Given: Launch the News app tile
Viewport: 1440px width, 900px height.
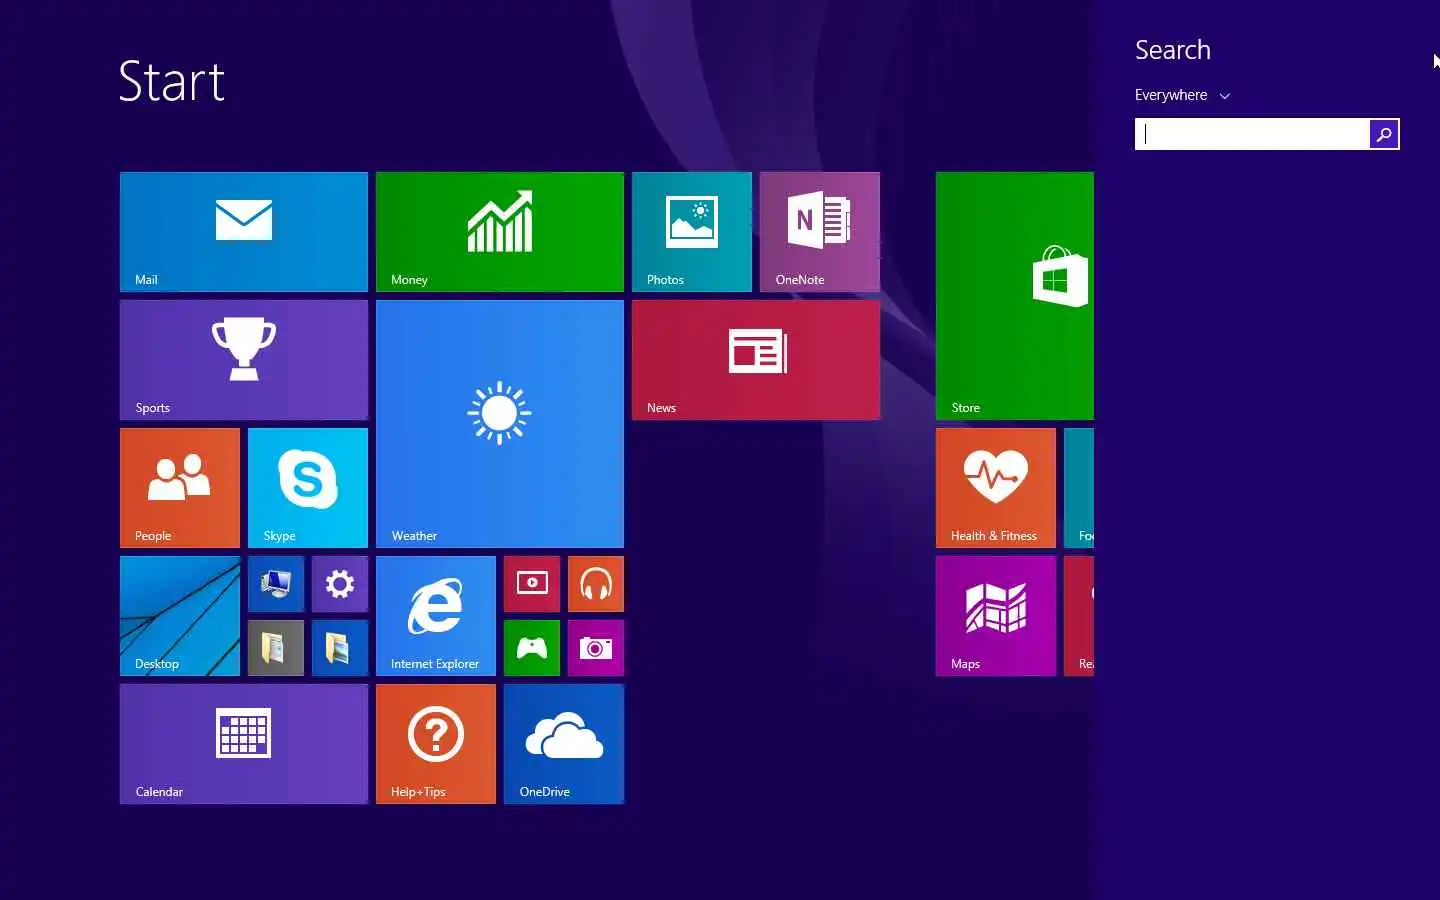Looking at the screenshot, I should pyautogui.click(x=756, y=360).
